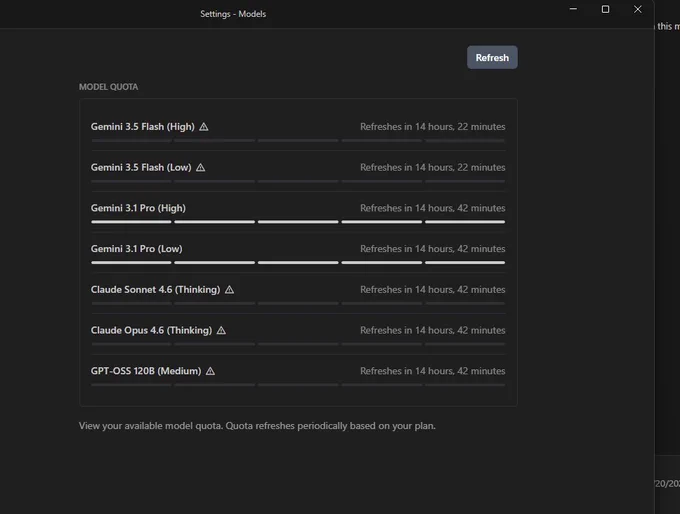The height and width of the screenshot is (514, 680).
Task: Maximize the Settings - Models window
Action: click(605, 9)
